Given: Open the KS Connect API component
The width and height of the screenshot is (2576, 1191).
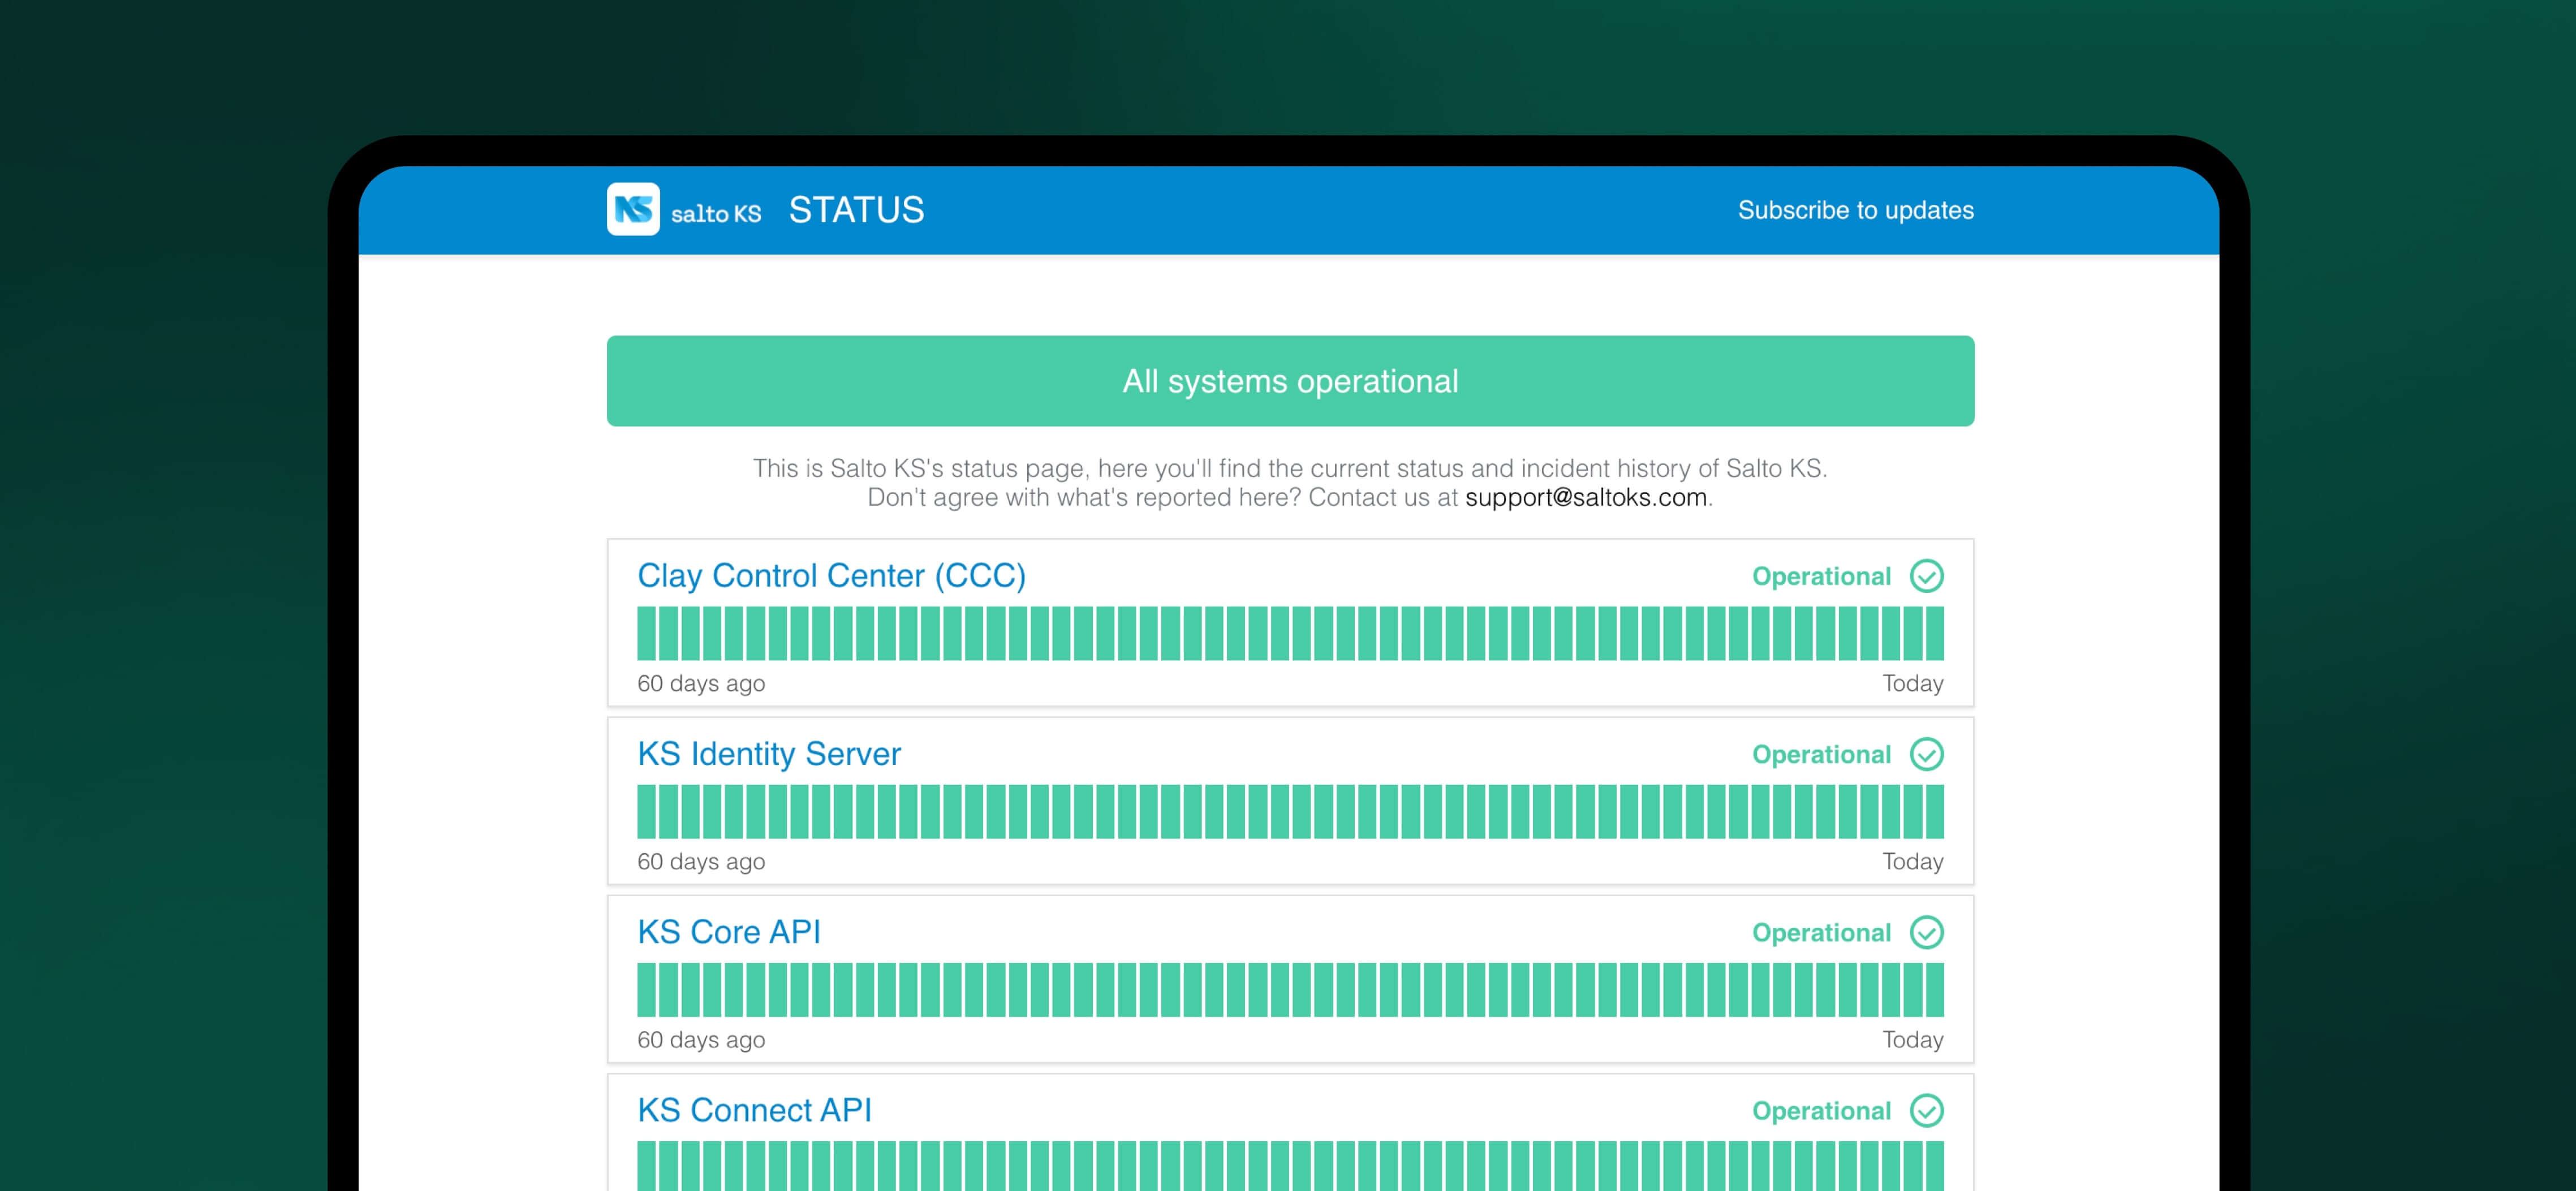Looking at the screenshot, I should [x=754, y=1109].
